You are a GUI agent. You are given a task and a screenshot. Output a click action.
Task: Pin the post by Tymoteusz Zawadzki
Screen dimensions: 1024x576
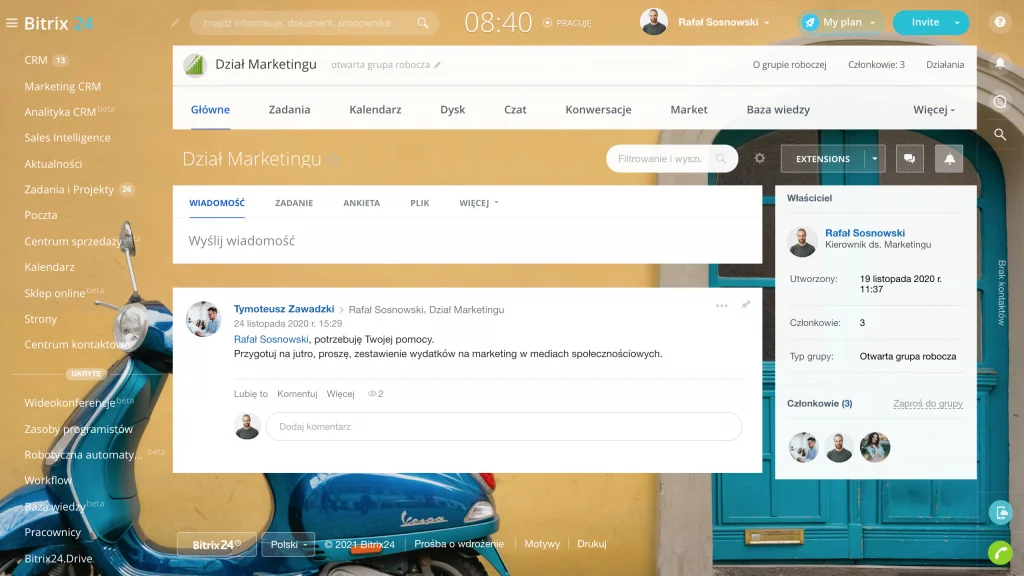pos(745,305)
